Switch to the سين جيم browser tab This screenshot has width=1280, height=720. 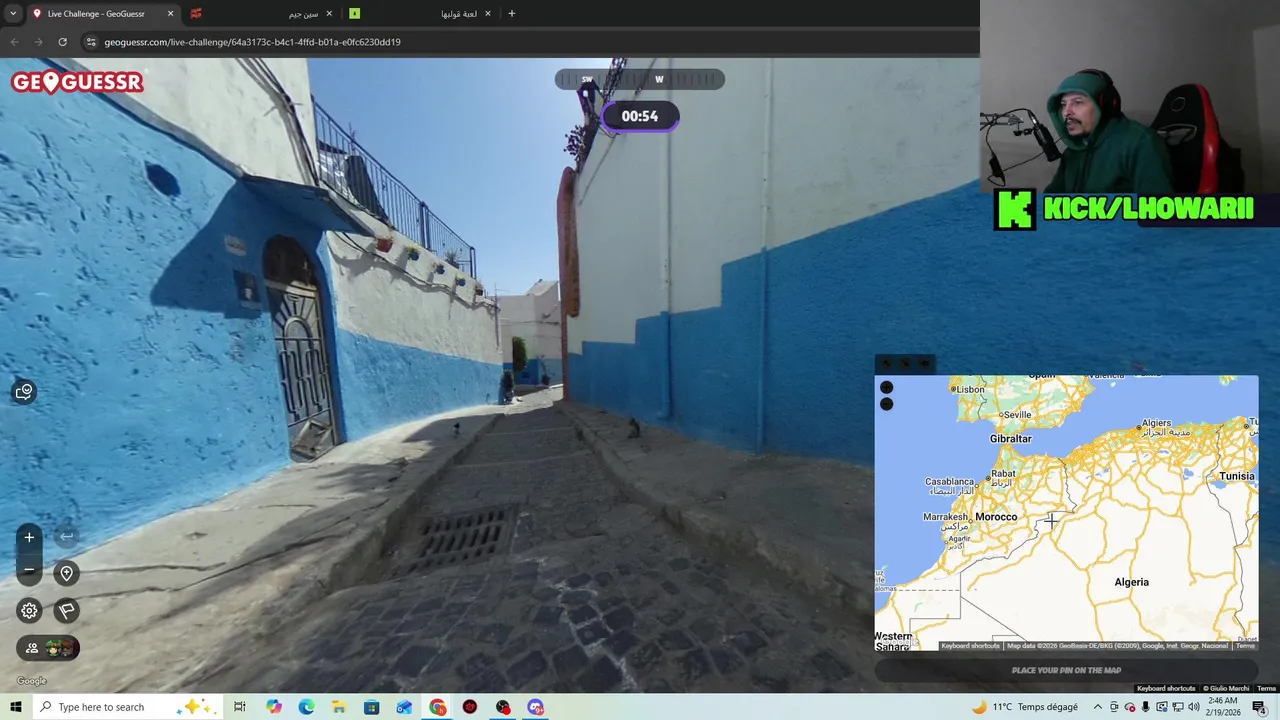point(260,14)
